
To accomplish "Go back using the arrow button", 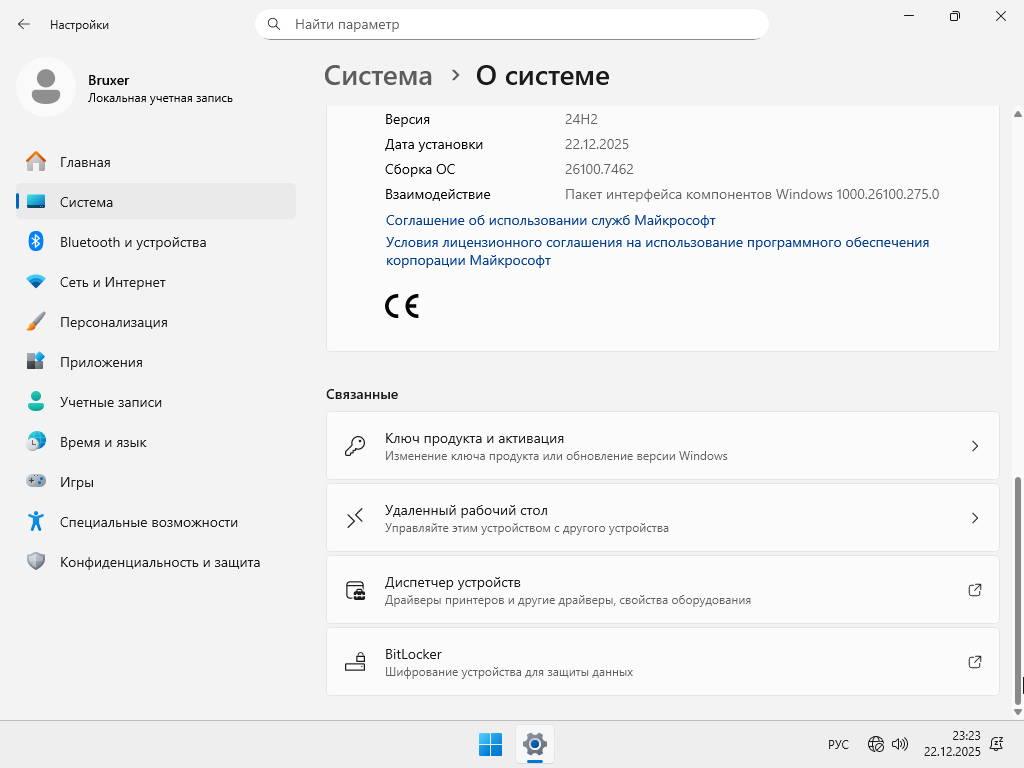I will pyautogui.click(x=24, y=24).
